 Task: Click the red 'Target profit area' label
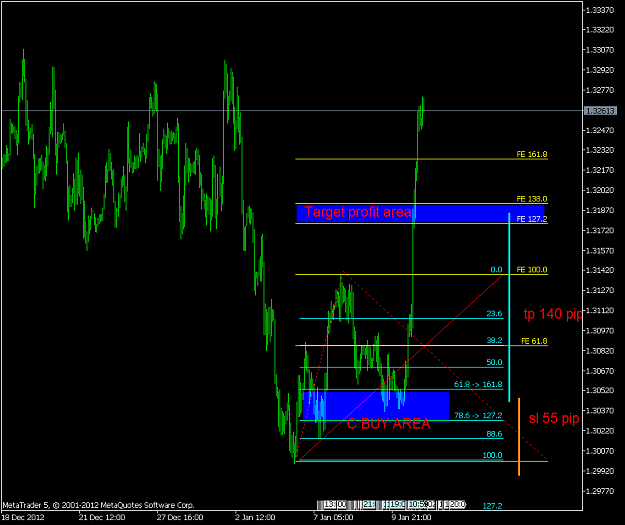(x=358, y=212)
